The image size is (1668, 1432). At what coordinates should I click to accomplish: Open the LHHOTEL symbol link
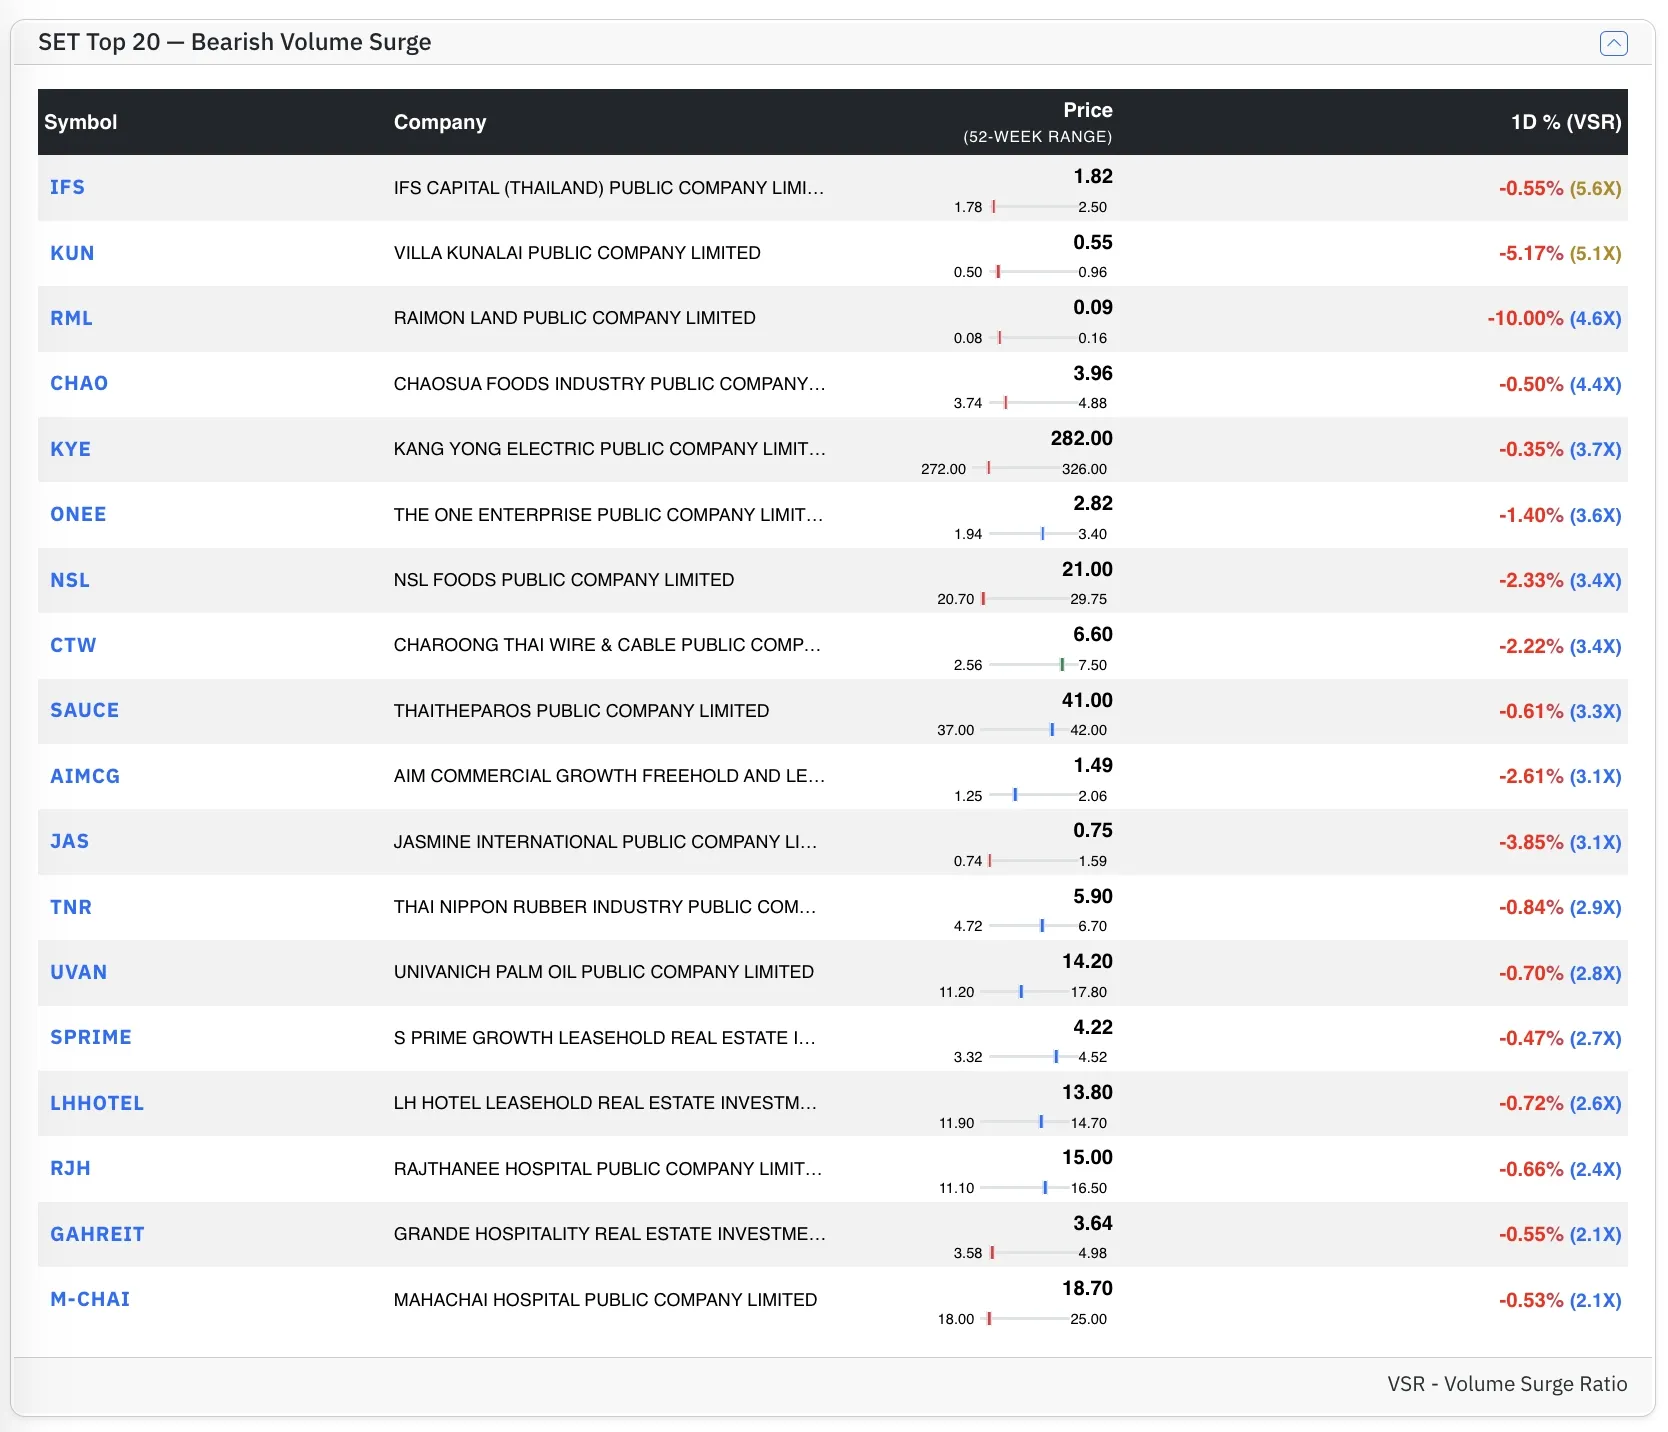coord(97,1103)
